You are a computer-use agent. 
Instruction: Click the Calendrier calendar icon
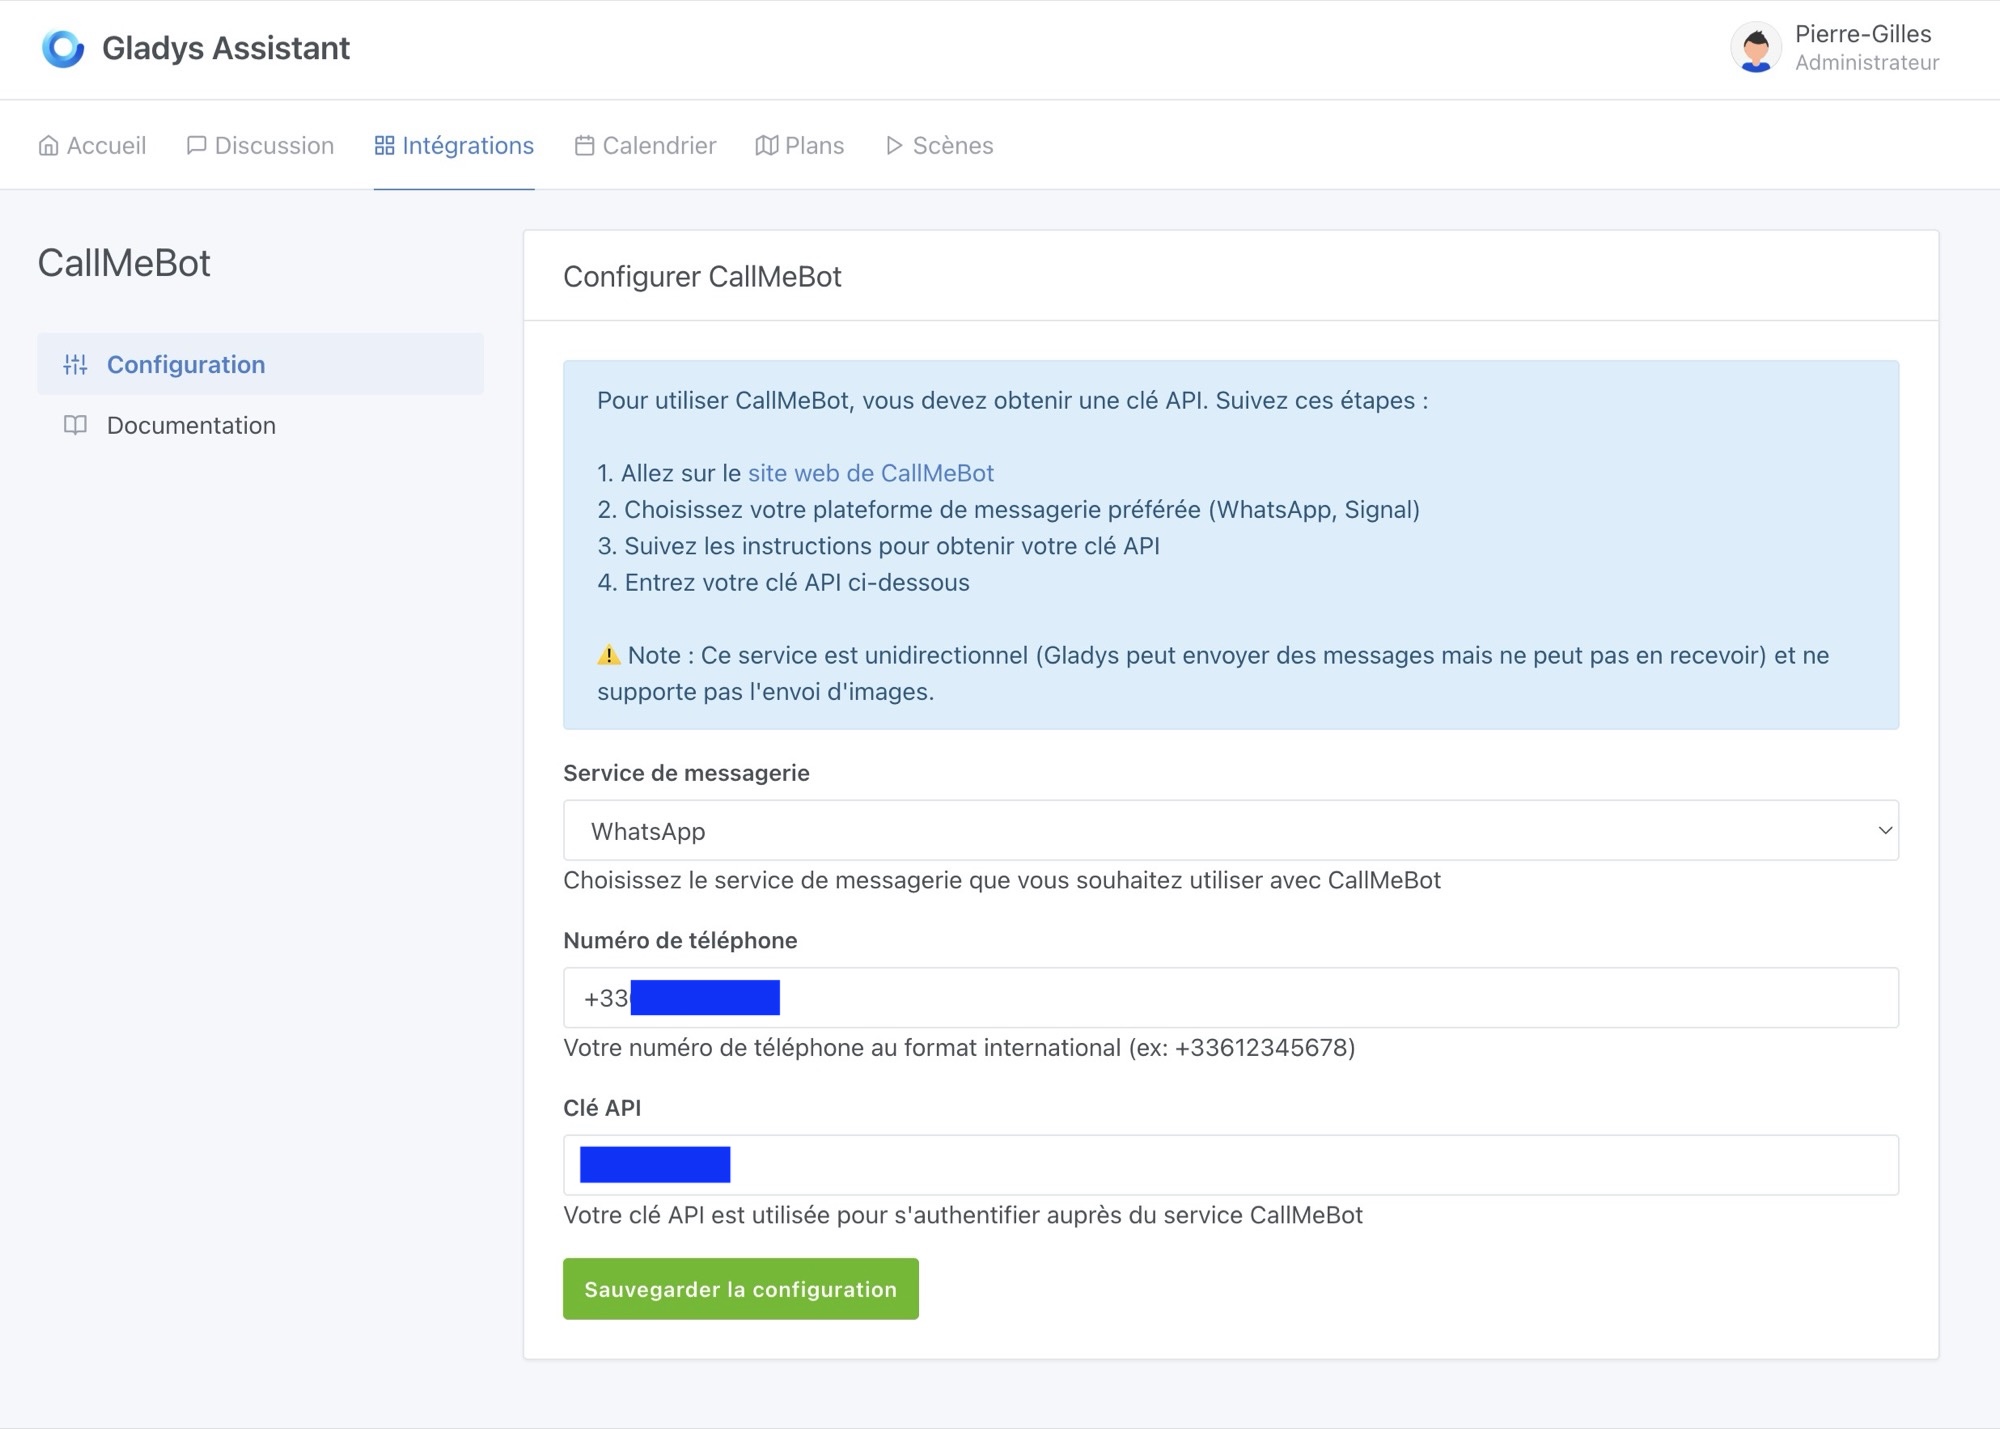(x=584, y=146)
